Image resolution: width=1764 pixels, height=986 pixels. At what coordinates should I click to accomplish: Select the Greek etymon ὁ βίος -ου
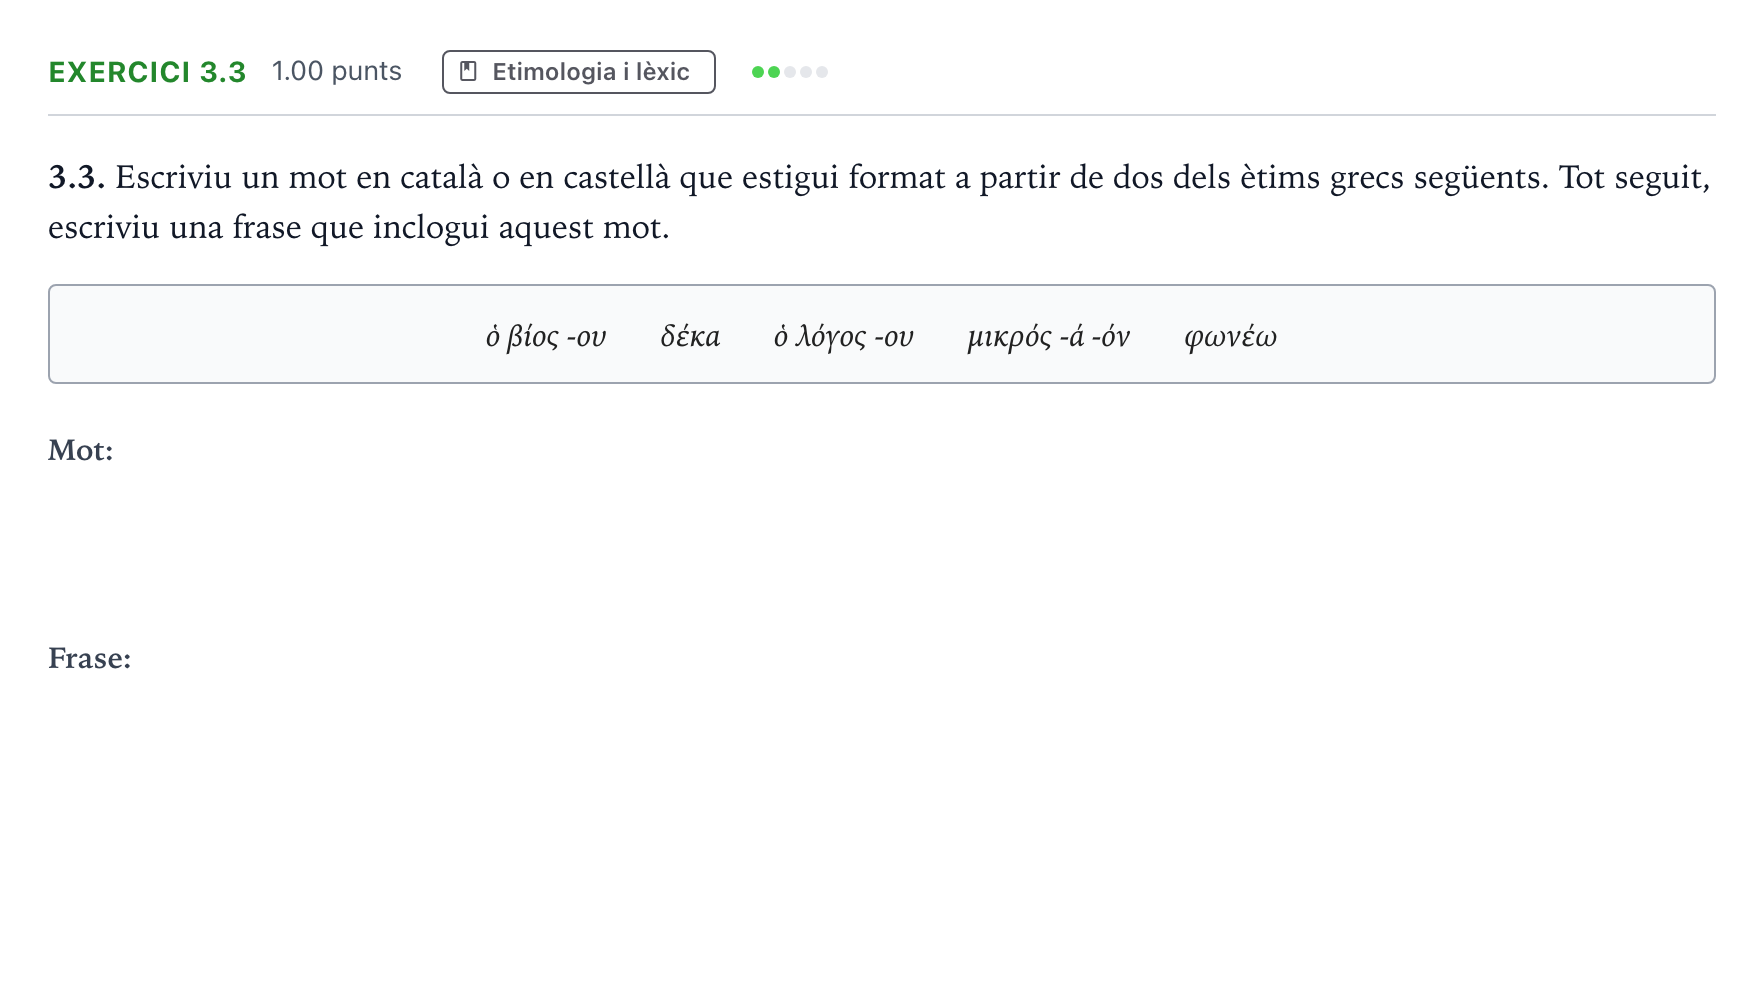(546, 337)
